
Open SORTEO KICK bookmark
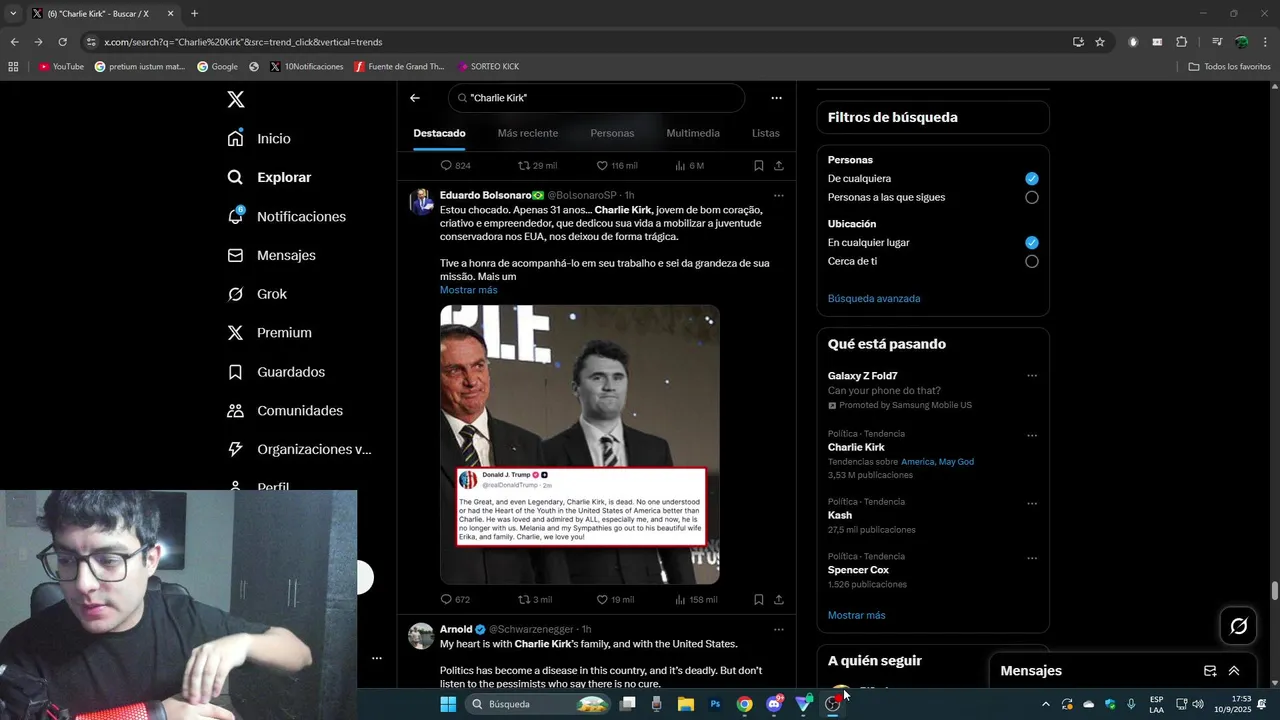(488, 67)
